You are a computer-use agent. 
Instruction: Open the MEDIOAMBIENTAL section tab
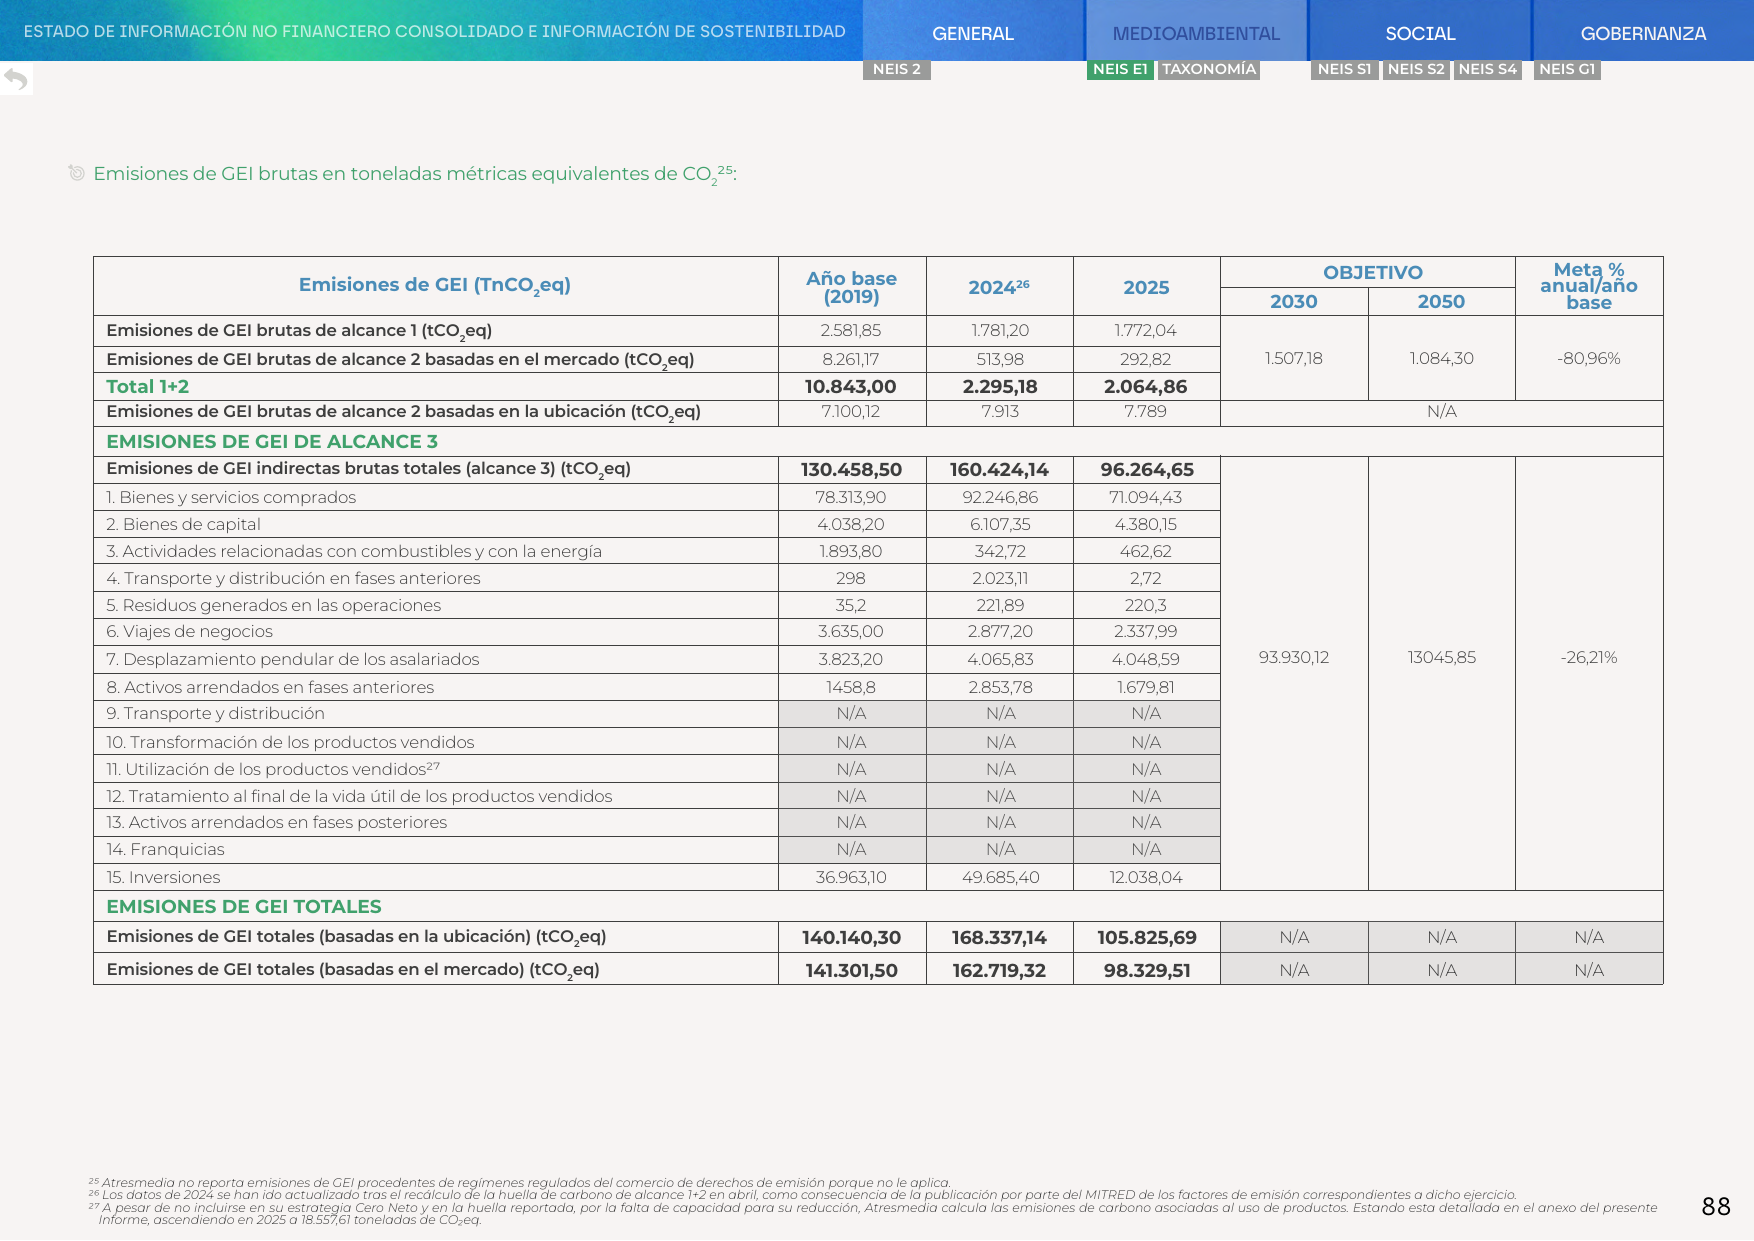tap(1196, 33)
